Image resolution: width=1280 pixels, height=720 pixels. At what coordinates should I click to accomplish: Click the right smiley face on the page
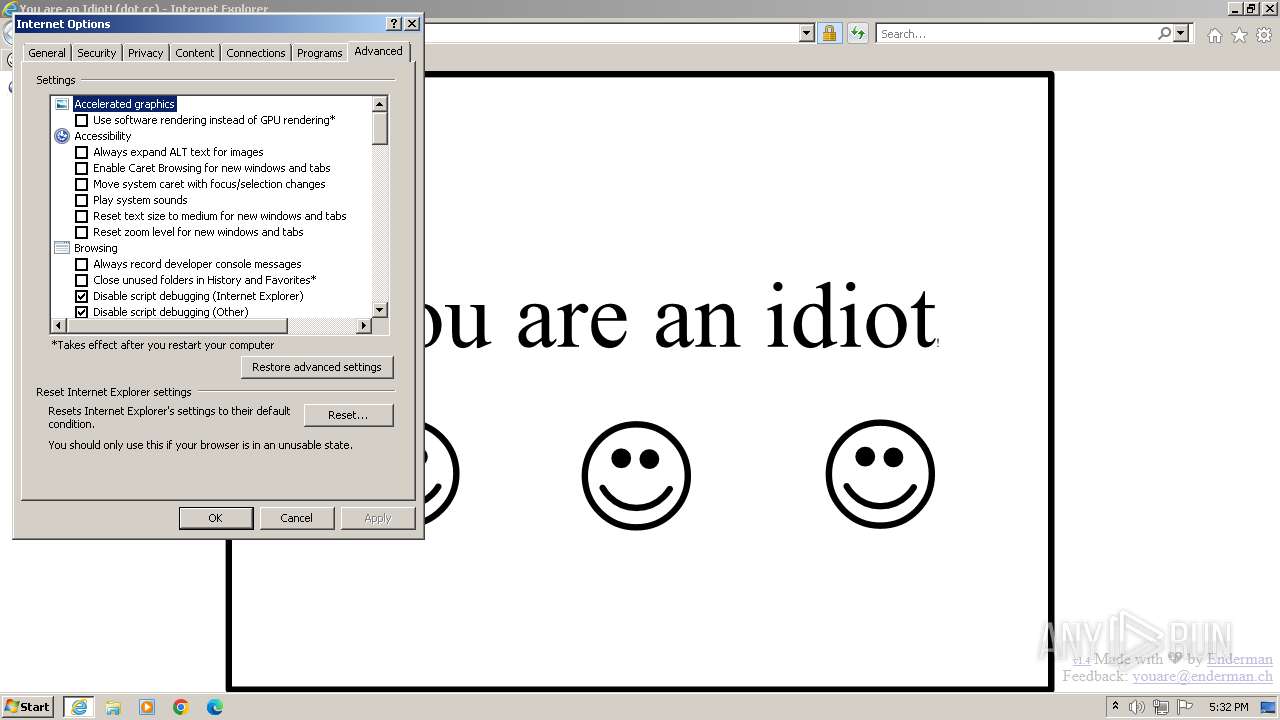tap(880, 475)
